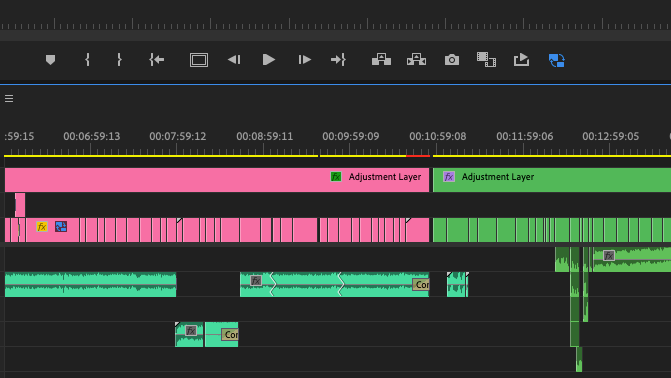Click the Go to In point button
The height and width of the screenshot is (378, 671).
click(x=157, y=60)
